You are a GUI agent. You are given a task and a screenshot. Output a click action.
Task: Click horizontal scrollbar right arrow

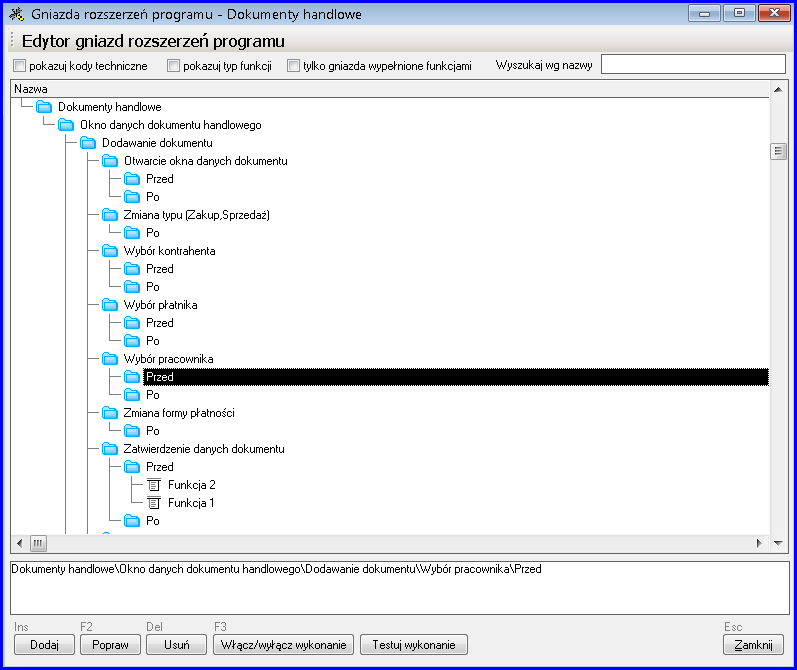[x=759, y=543]
